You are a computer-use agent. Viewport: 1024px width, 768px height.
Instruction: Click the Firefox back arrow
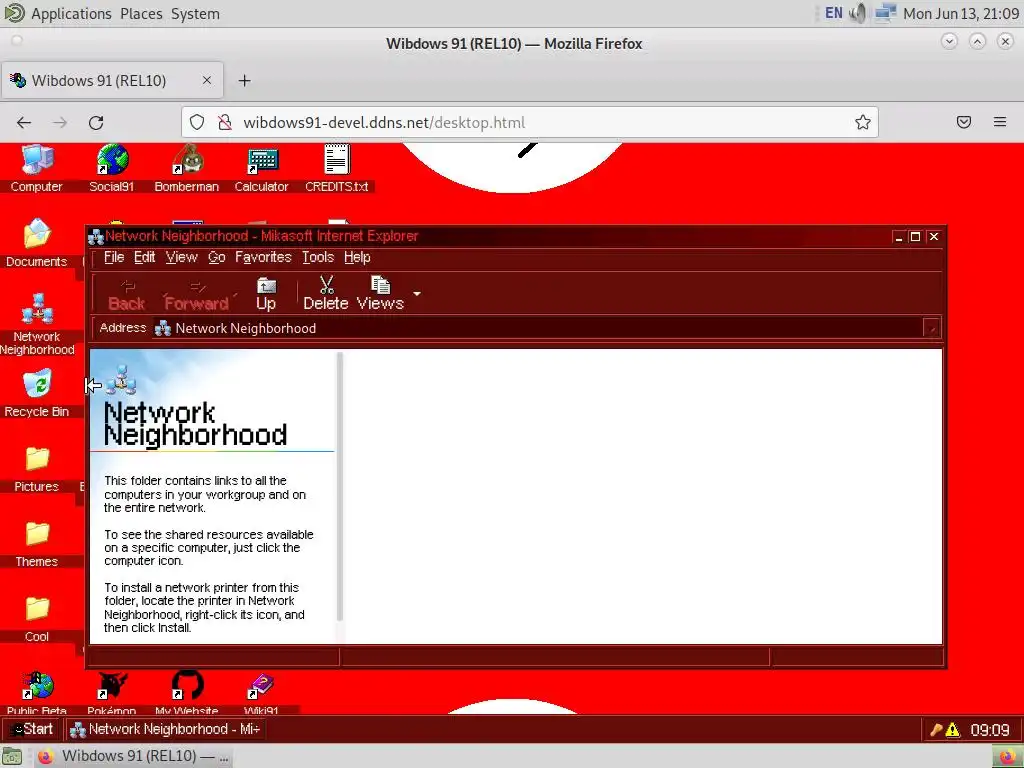[x=24, y=123]
